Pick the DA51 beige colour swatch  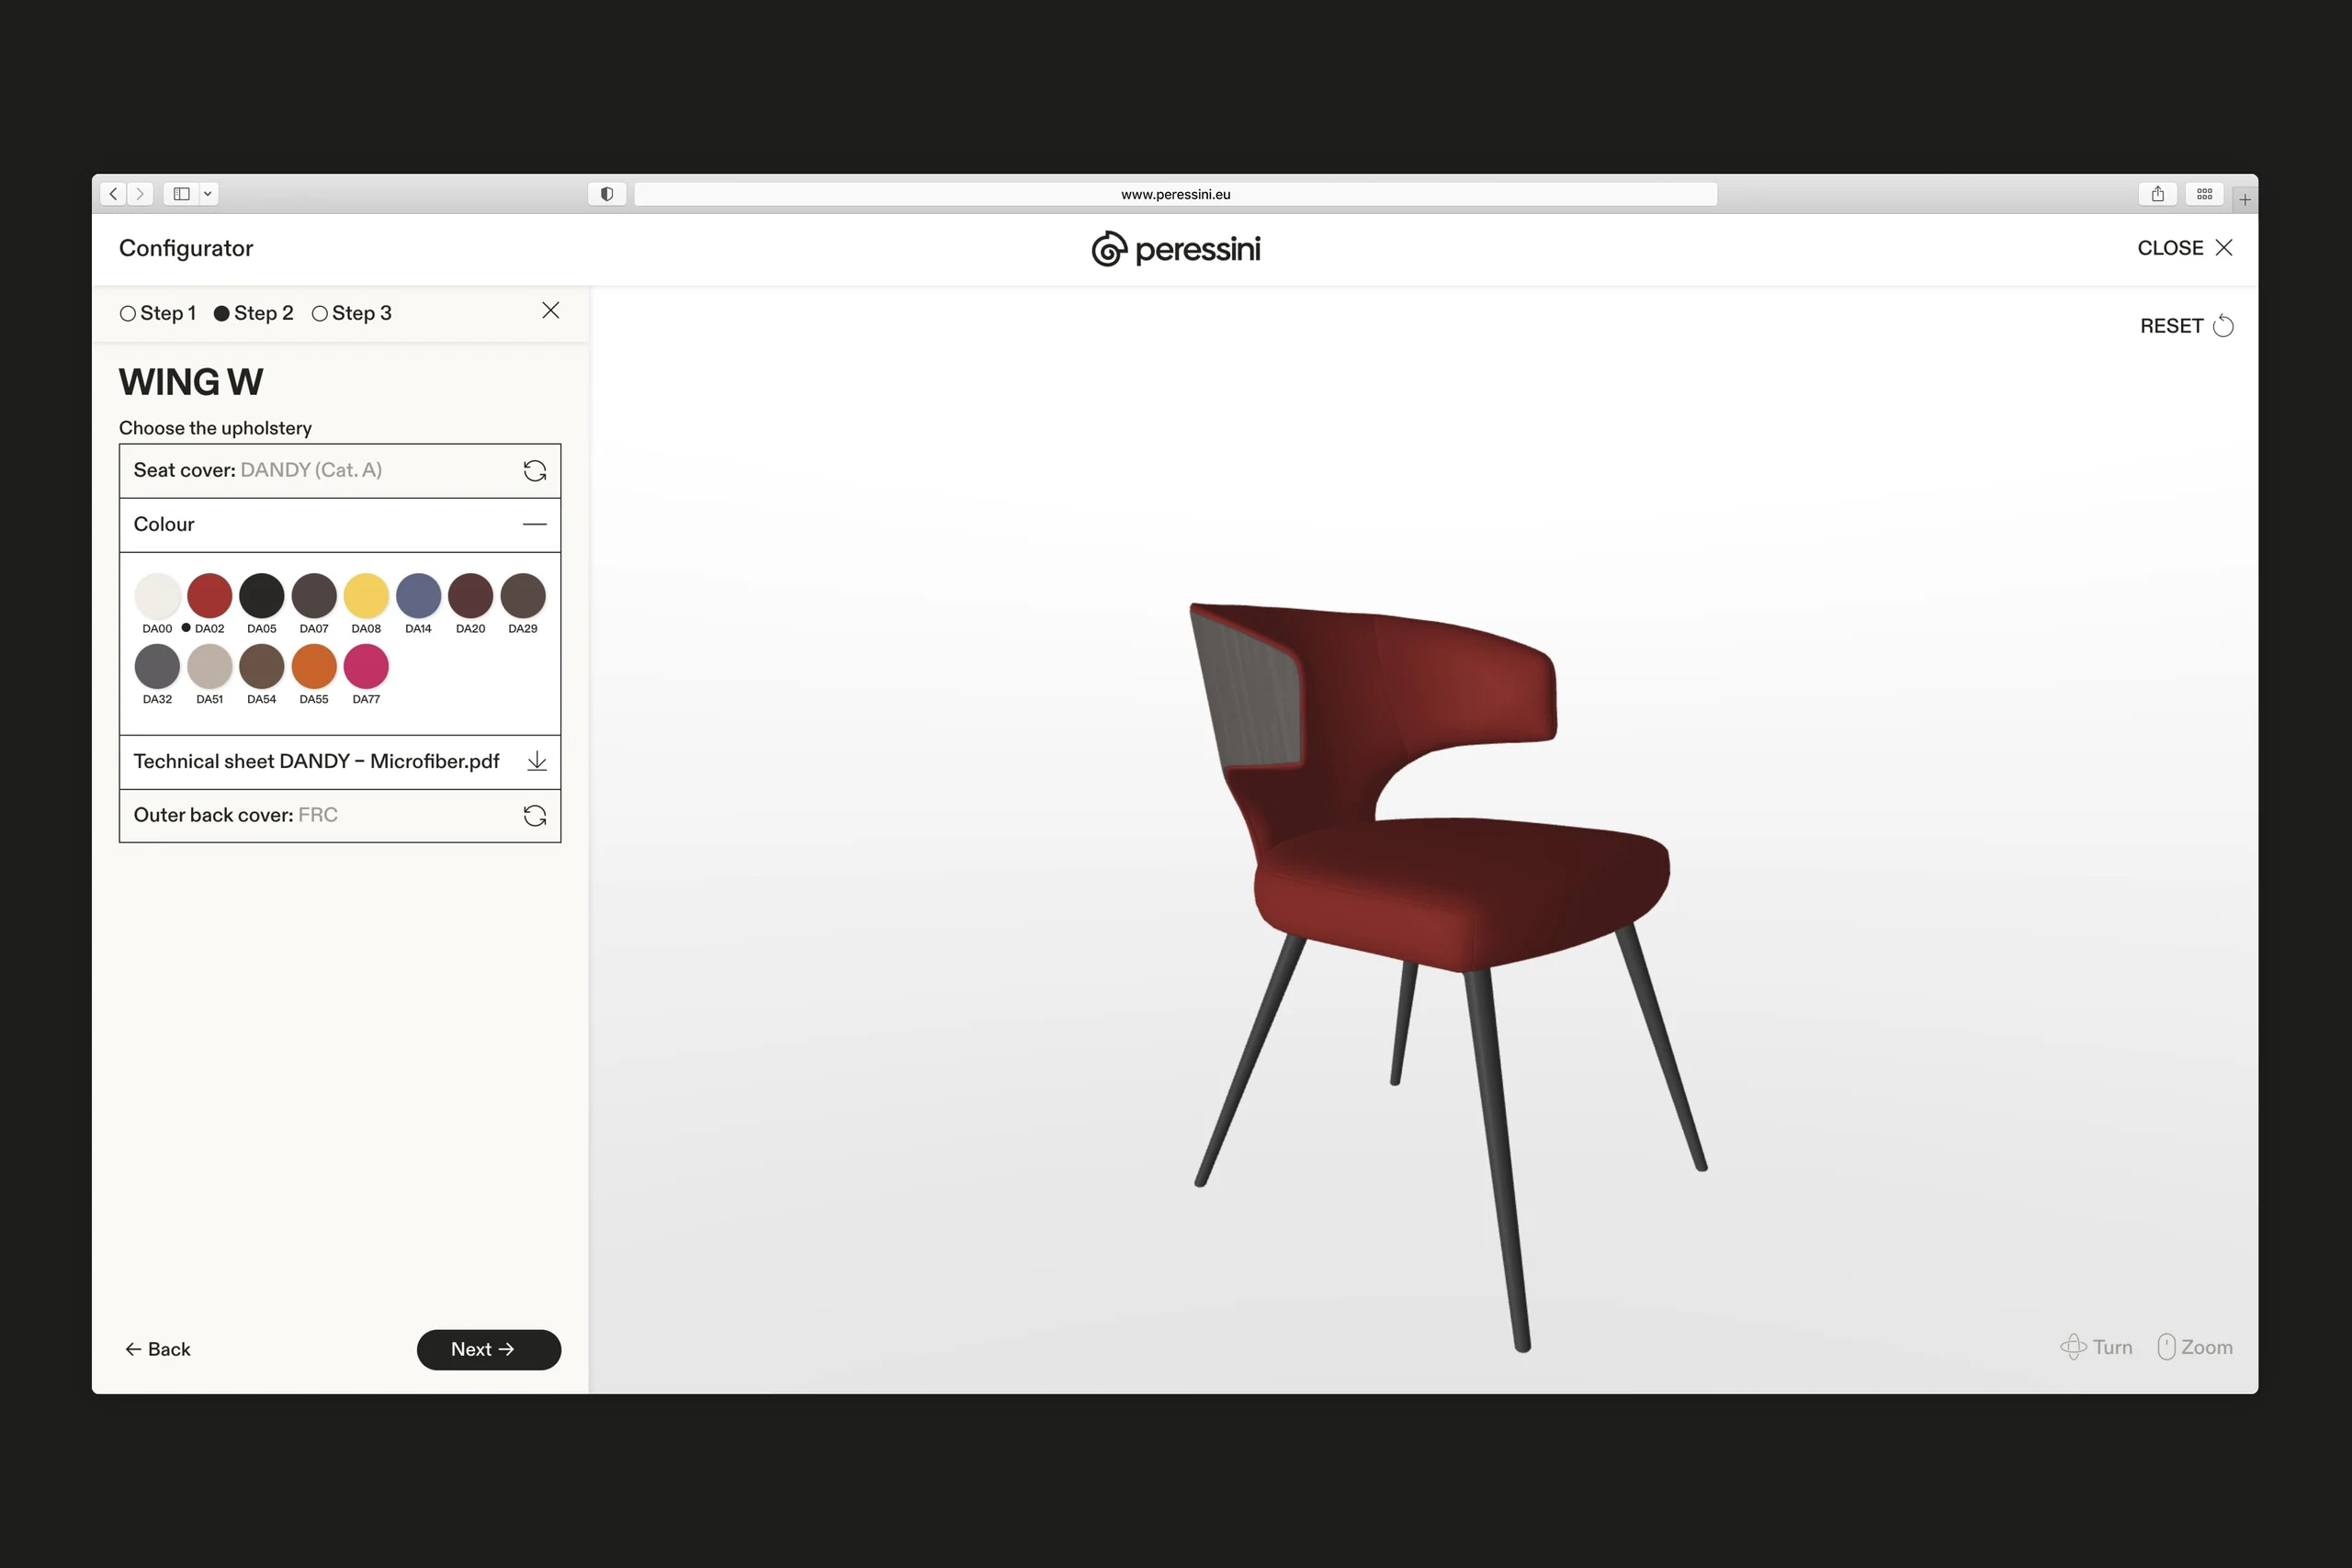coord(210,667)
